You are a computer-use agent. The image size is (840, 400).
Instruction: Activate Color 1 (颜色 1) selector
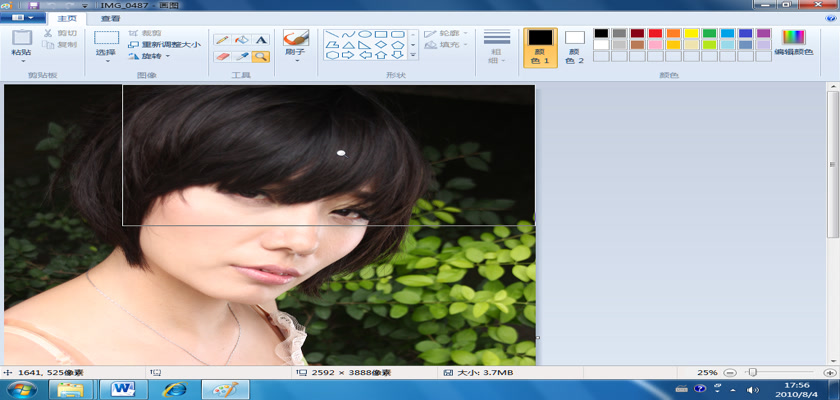click(x=540, y=47)
